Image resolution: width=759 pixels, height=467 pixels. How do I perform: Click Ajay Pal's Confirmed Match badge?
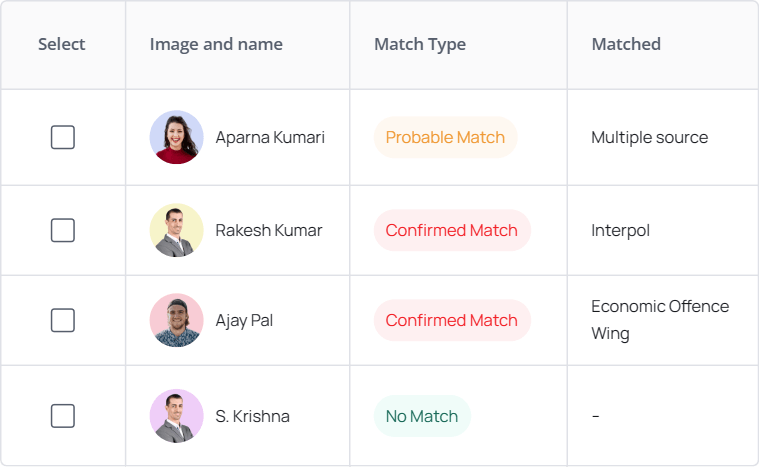coord(451,320)
